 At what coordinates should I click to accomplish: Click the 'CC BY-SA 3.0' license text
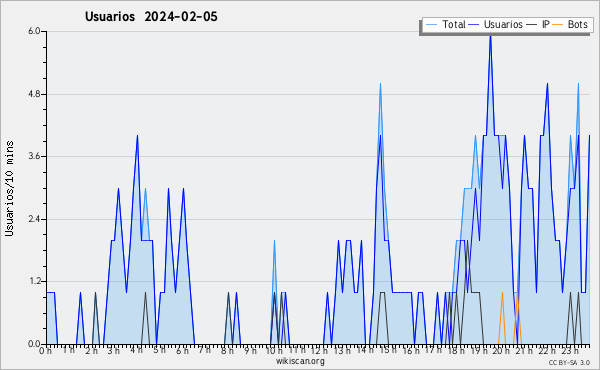[569, 363]
